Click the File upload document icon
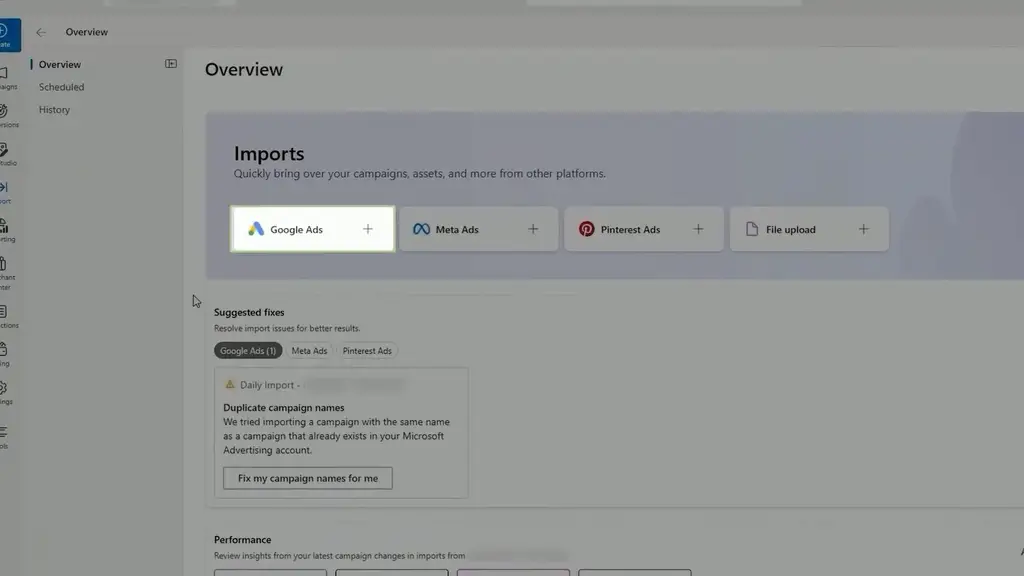Image resolution: width=1024 pixels, height=576 pixels. [752, 229]
